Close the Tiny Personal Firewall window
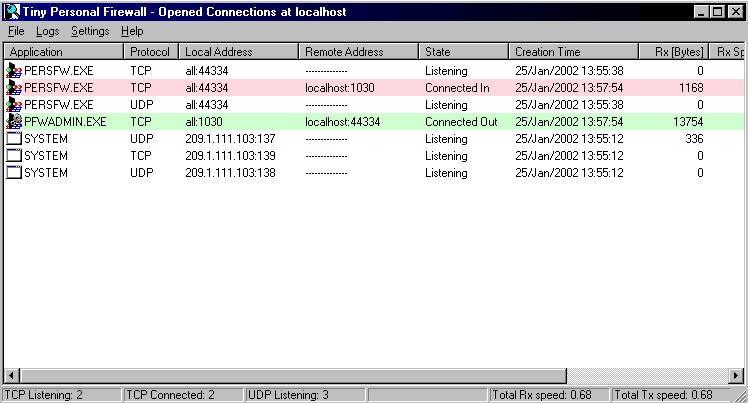 [736, 12]
